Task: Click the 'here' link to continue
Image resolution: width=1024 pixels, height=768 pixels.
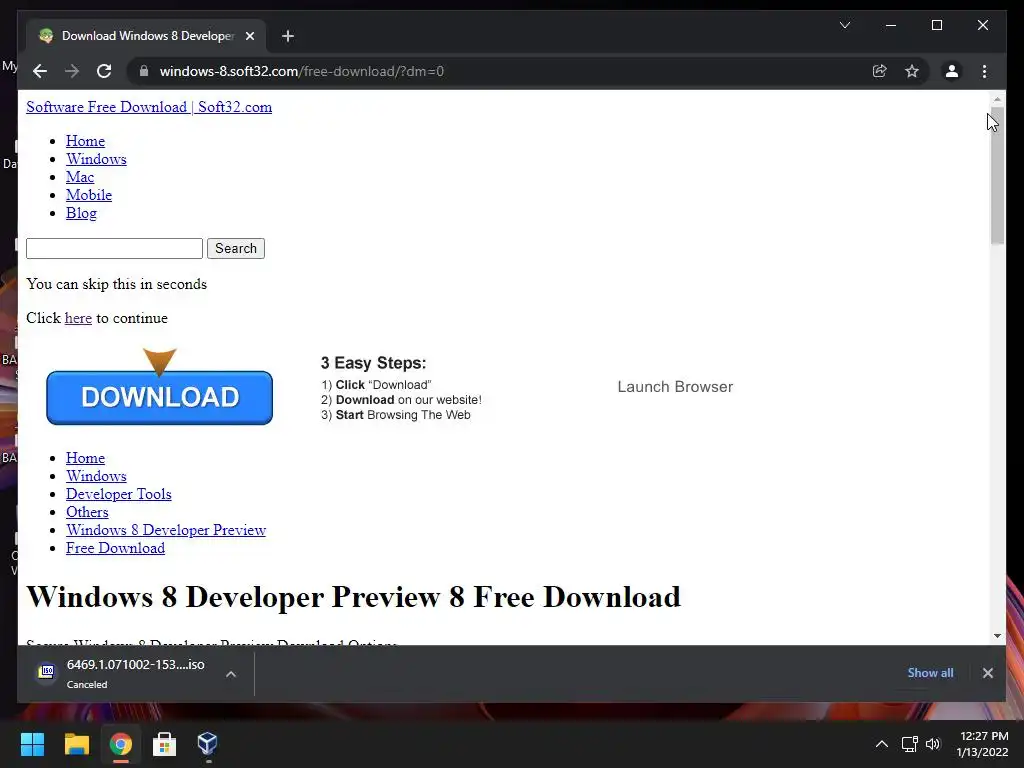Action: click(78, 318)
